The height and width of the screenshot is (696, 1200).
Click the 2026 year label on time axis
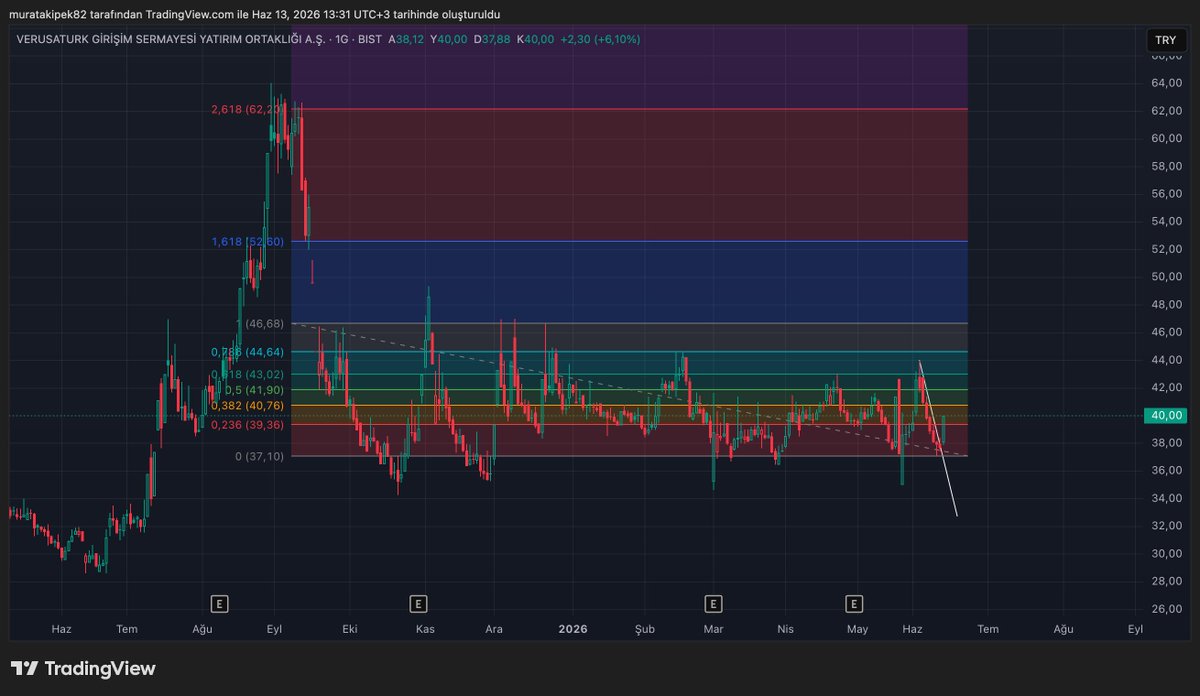573,629
